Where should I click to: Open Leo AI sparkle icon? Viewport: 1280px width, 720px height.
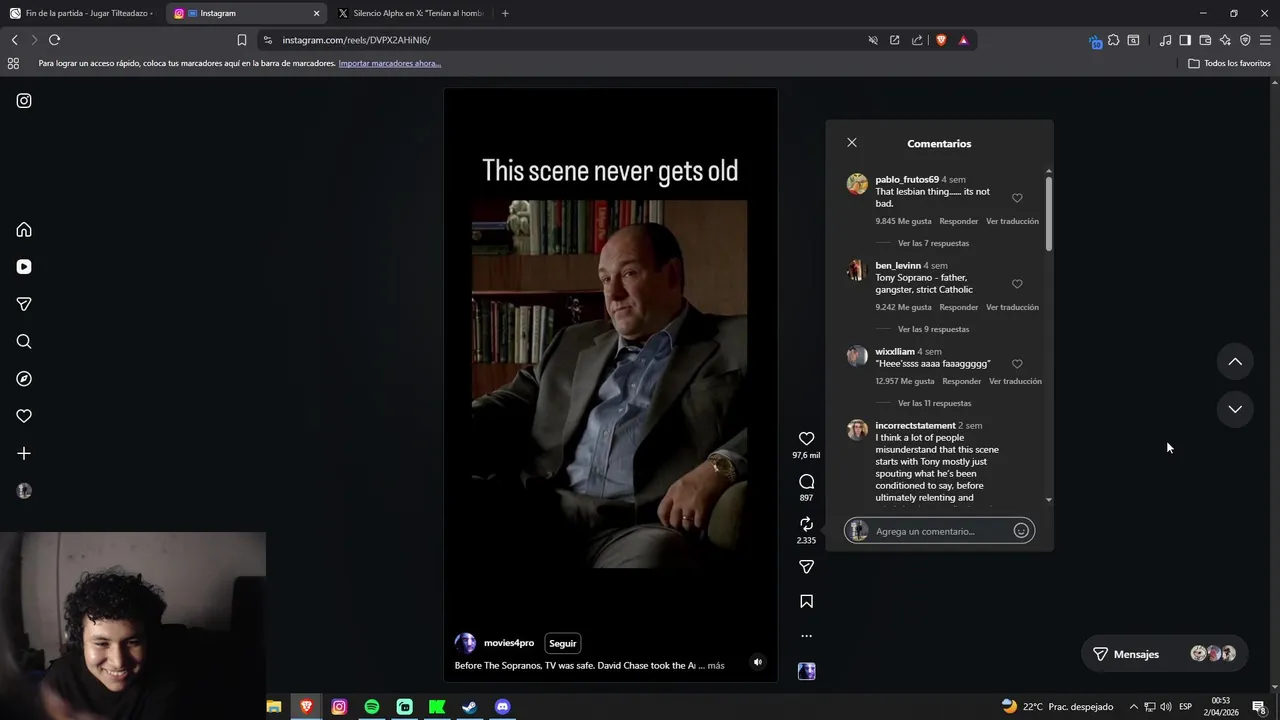(1225, 40)
